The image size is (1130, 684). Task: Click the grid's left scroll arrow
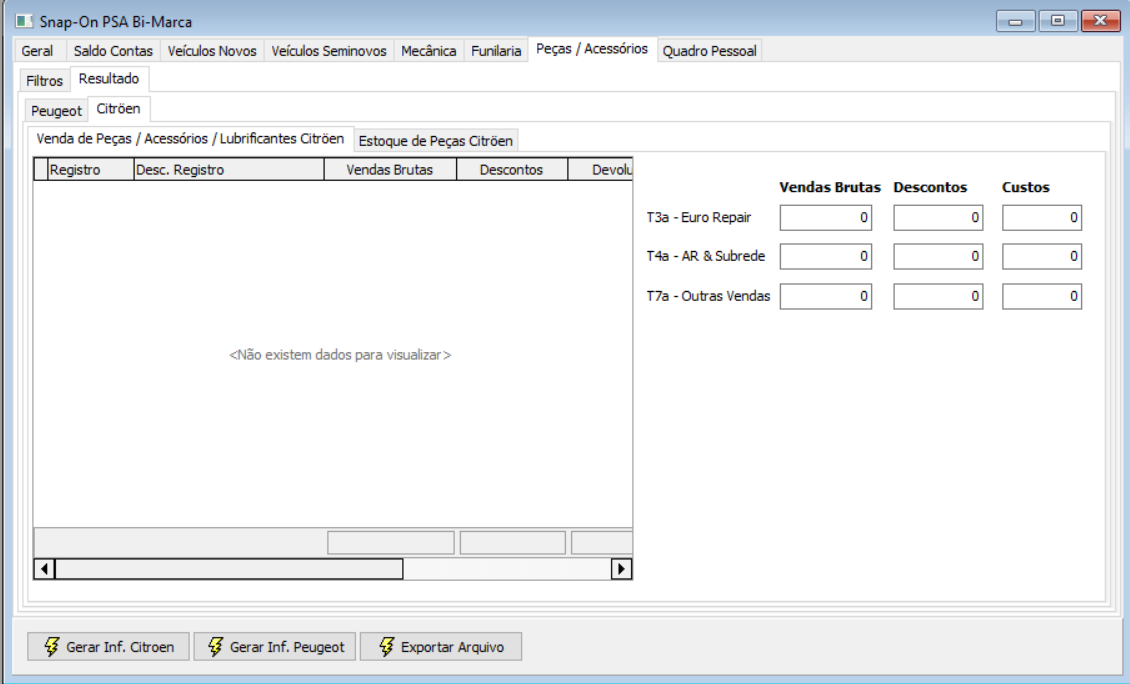pos(45,569)
